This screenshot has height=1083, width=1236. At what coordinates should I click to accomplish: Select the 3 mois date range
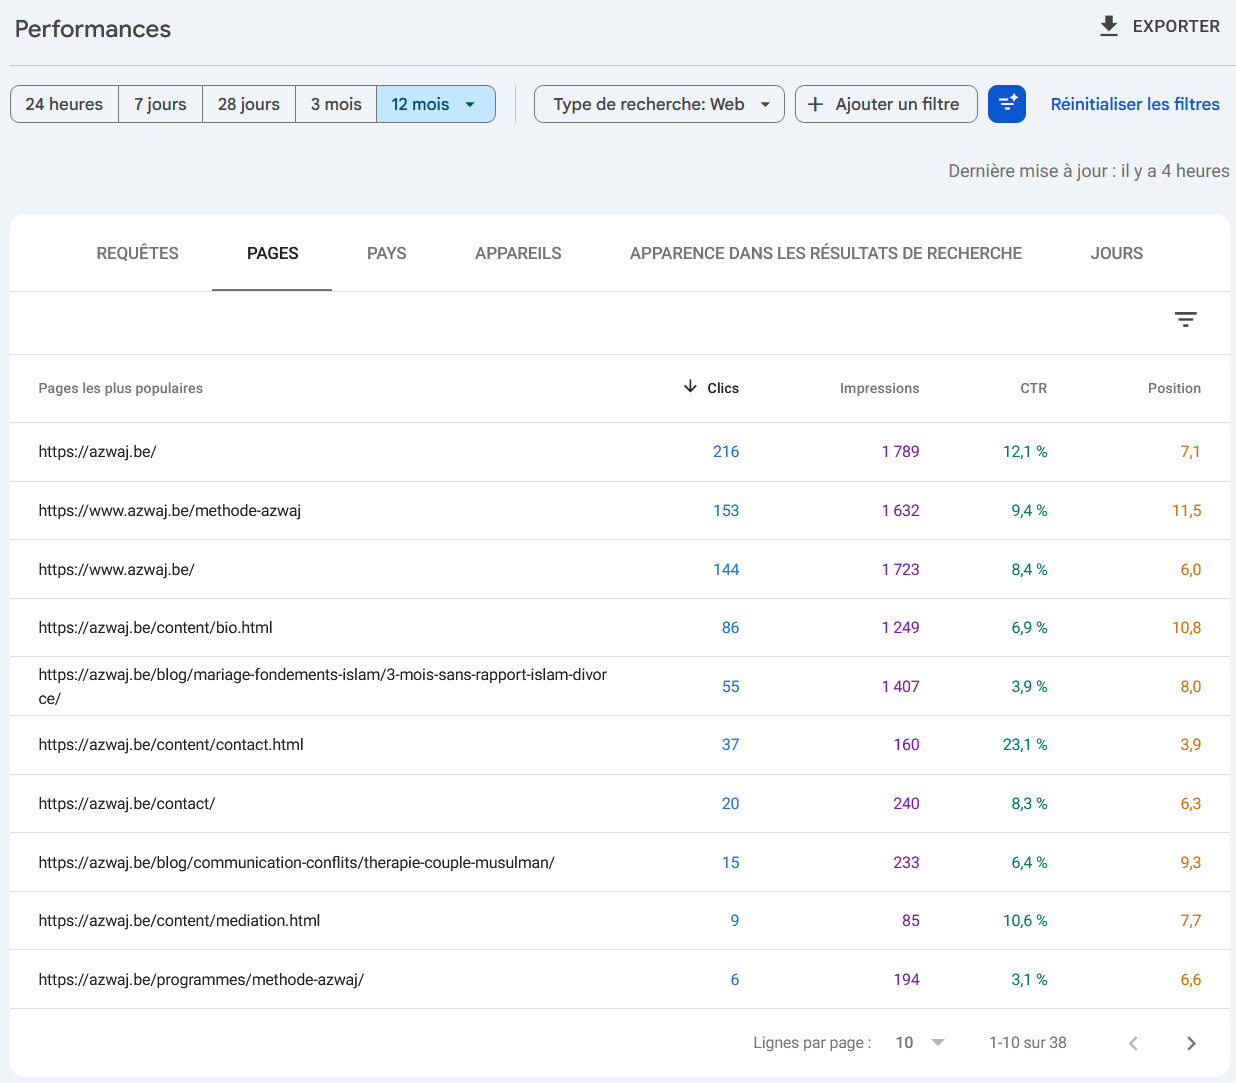pyautogui.click(x=336, y=104)
